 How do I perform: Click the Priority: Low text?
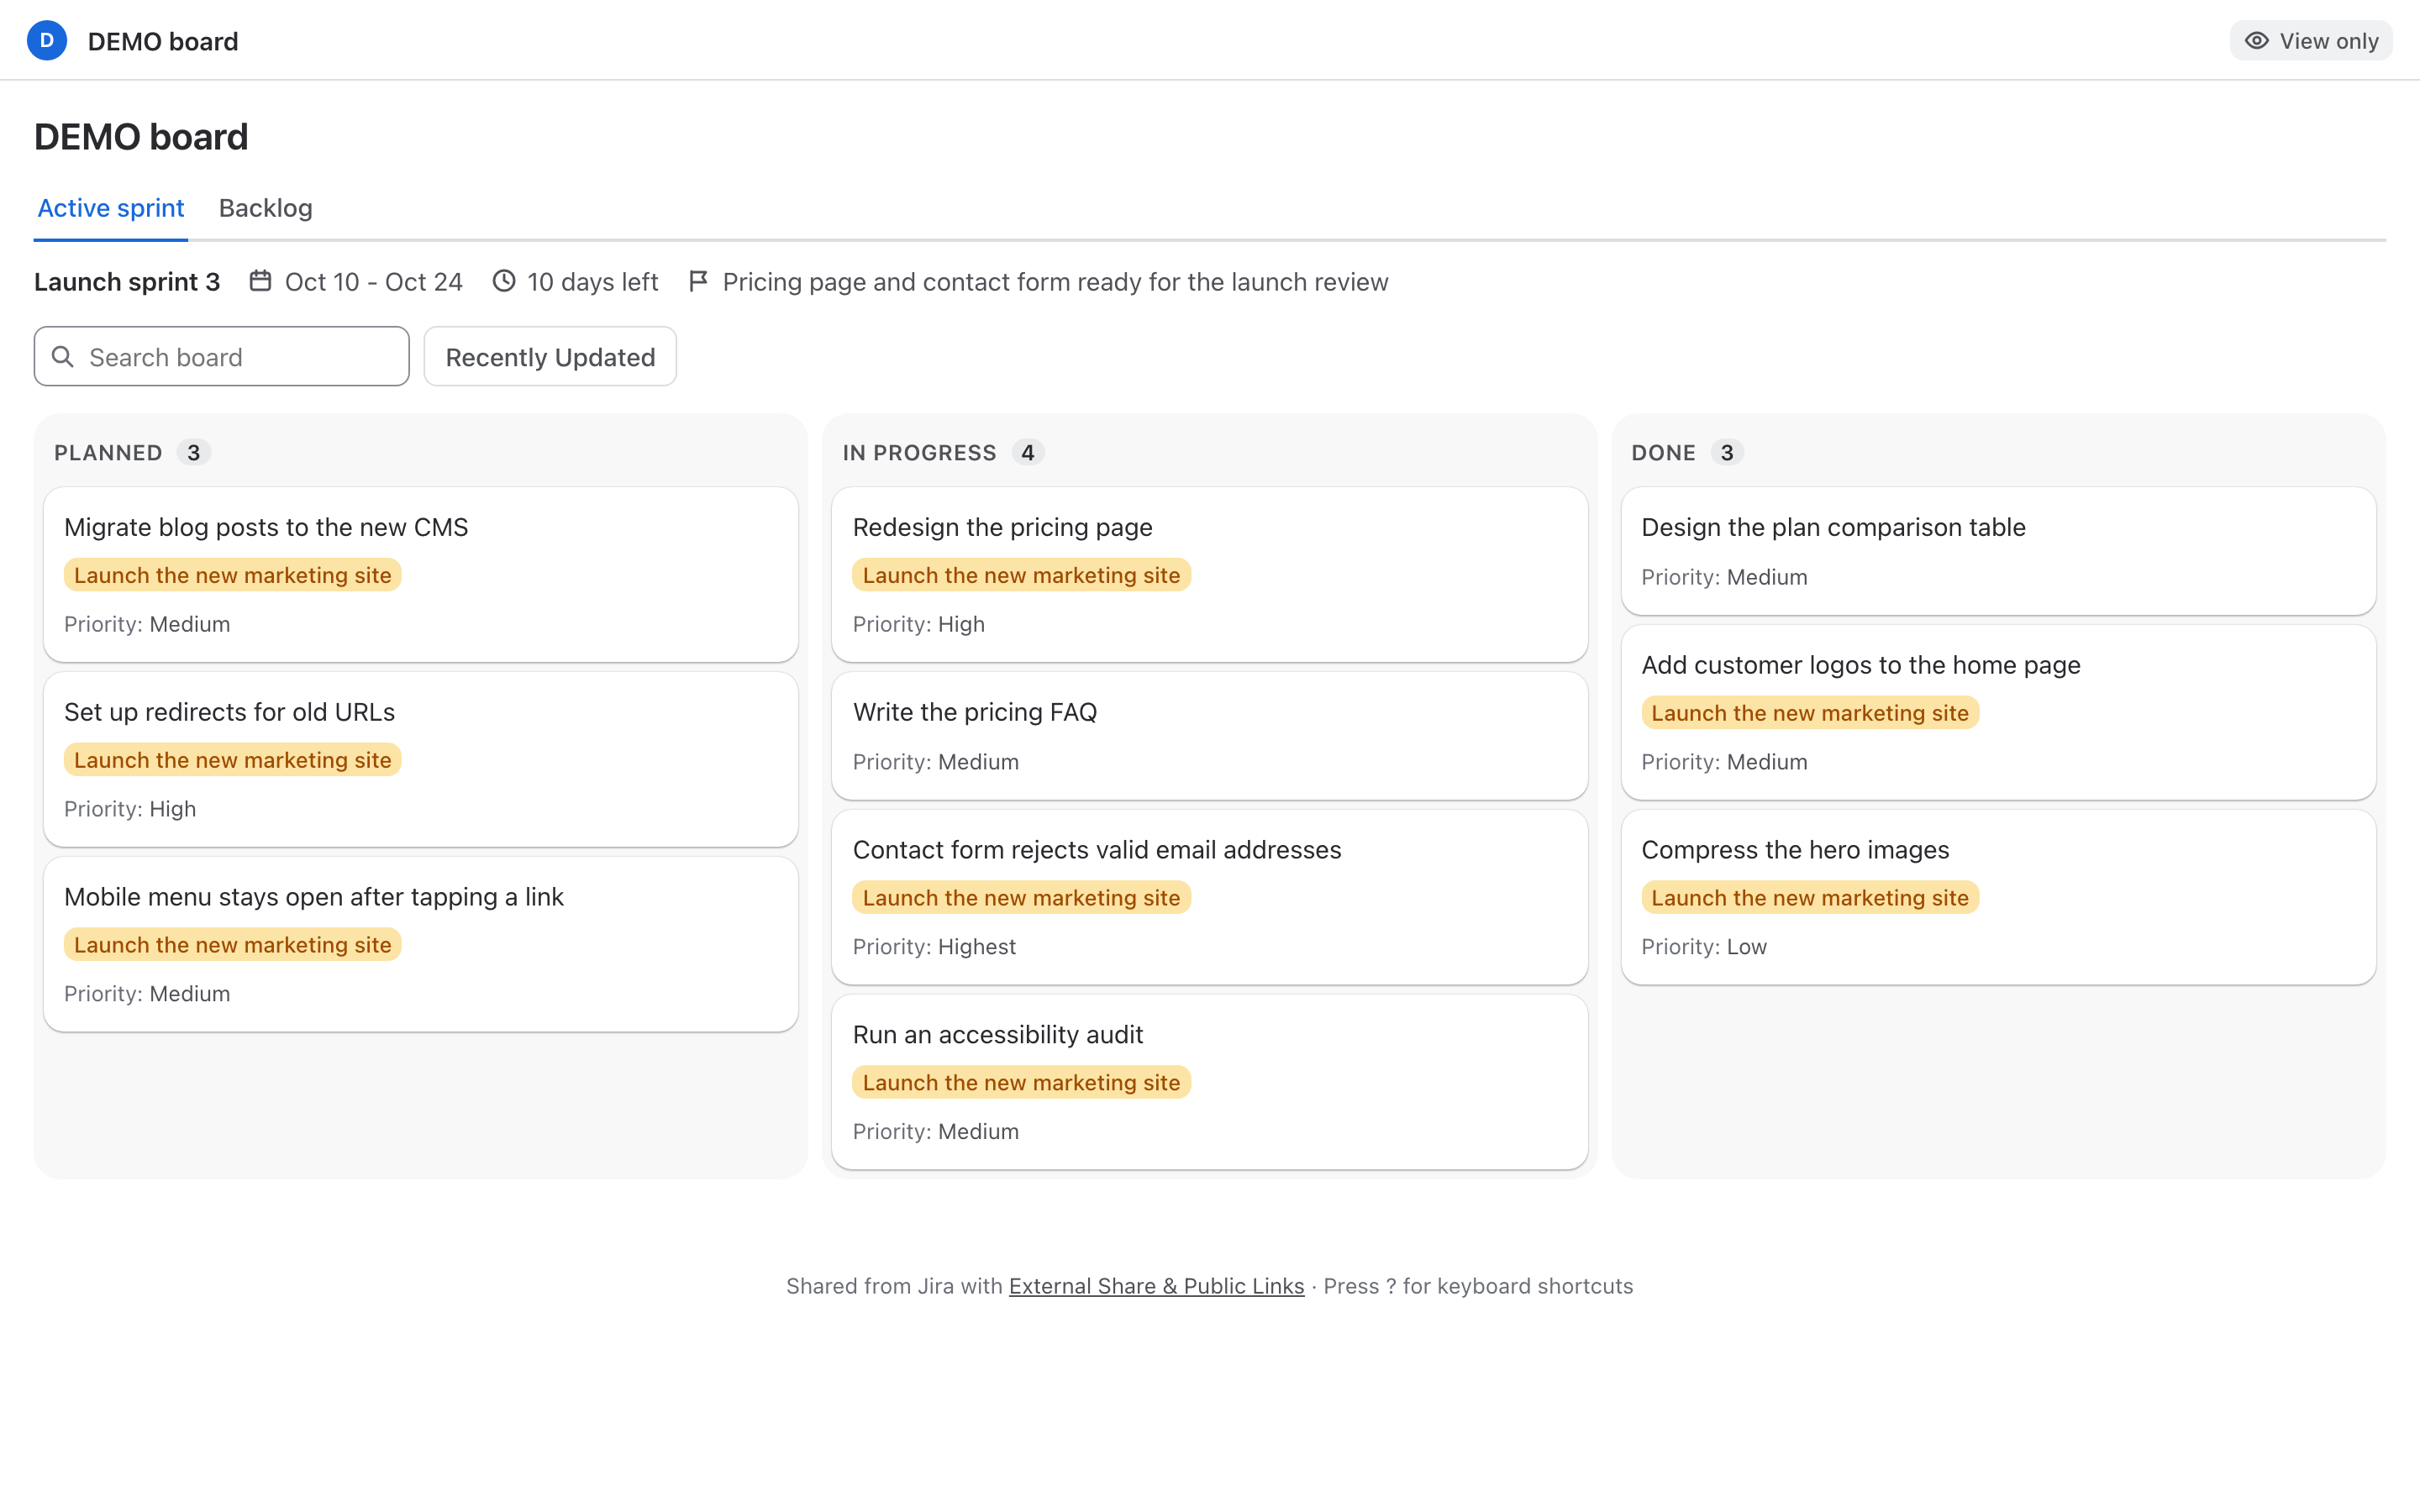(x=1704, y=947)
